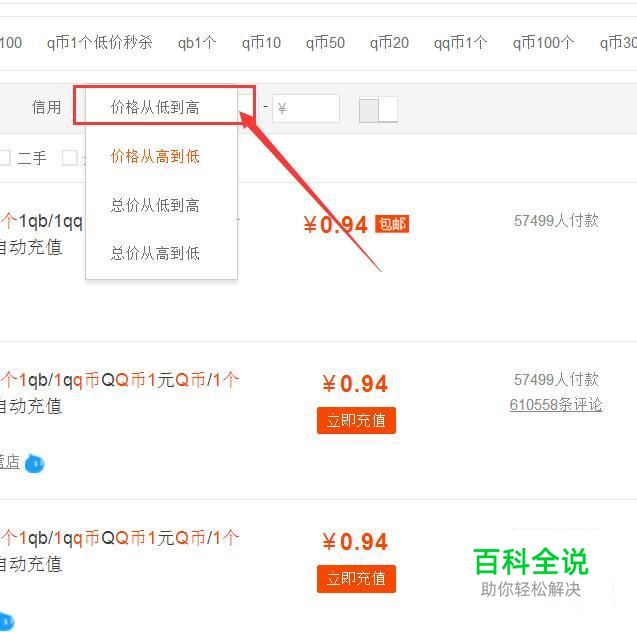Open the 610558条评论 link
This screenshot has height=632, width=637.
click(556, 405)
